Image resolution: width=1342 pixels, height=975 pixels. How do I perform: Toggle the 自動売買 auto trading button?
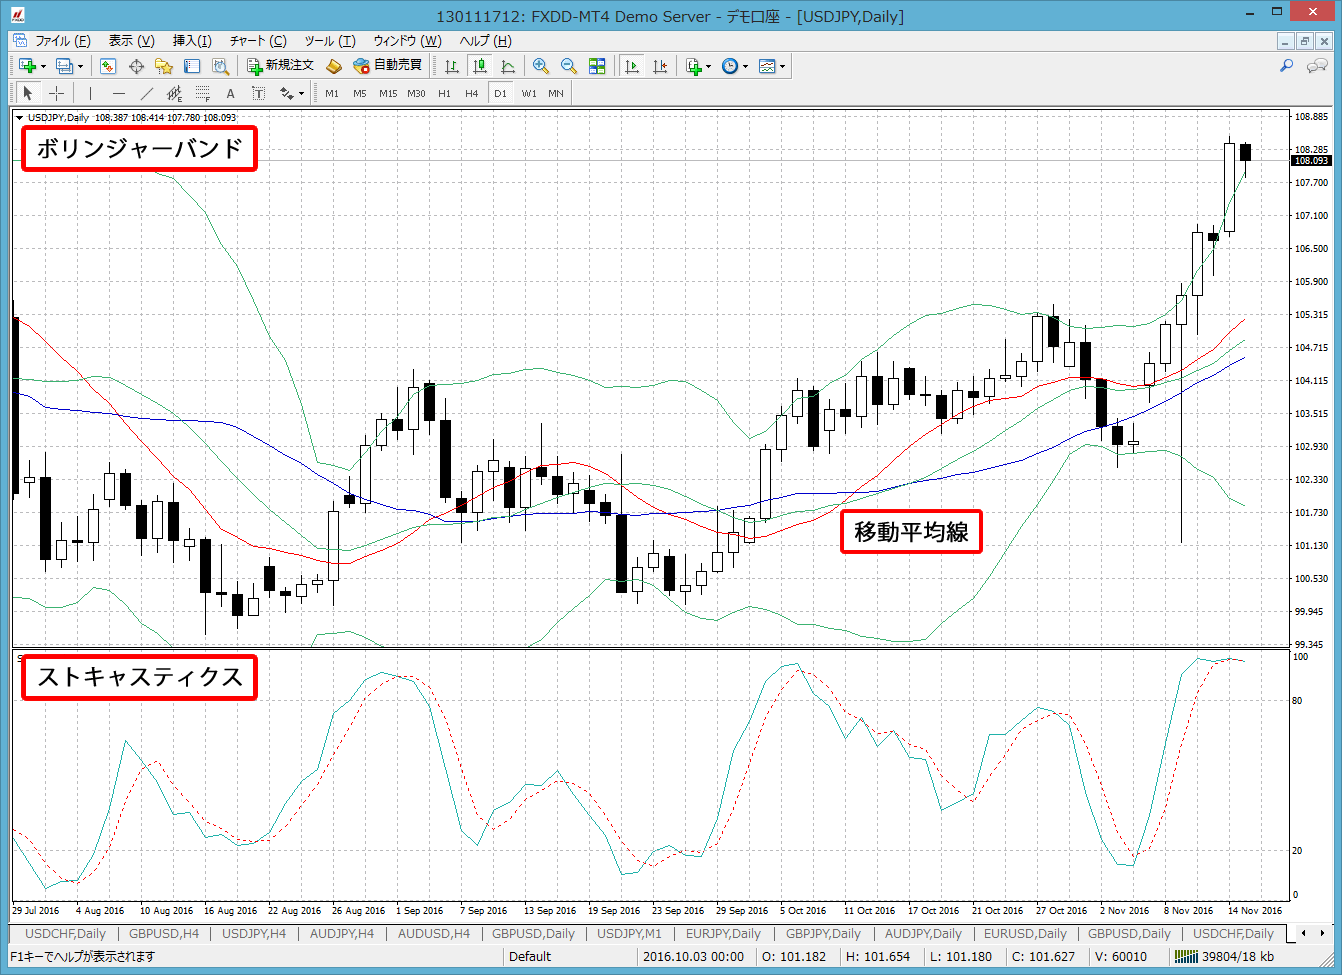point(388,66)
